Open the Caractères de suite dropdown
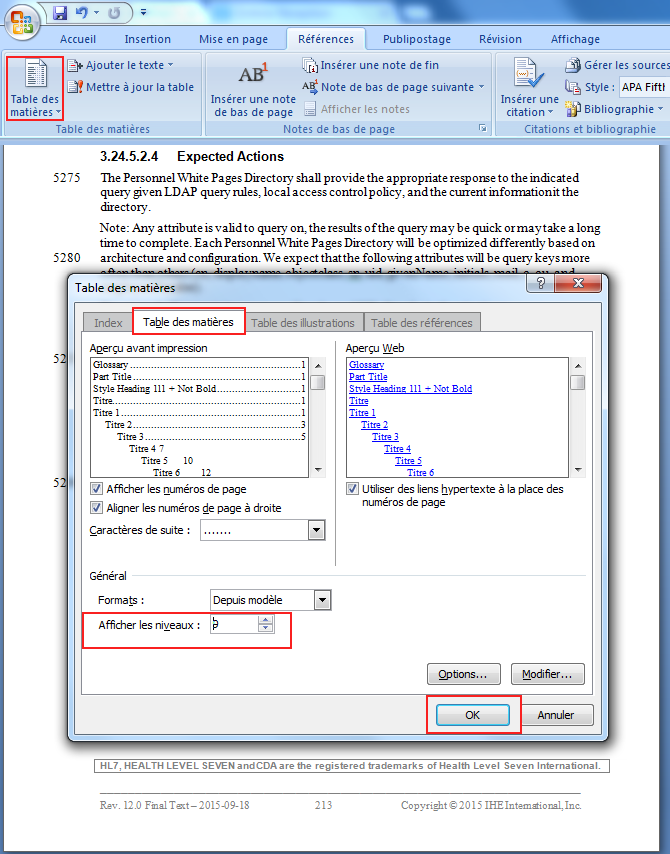 point(317,530)
